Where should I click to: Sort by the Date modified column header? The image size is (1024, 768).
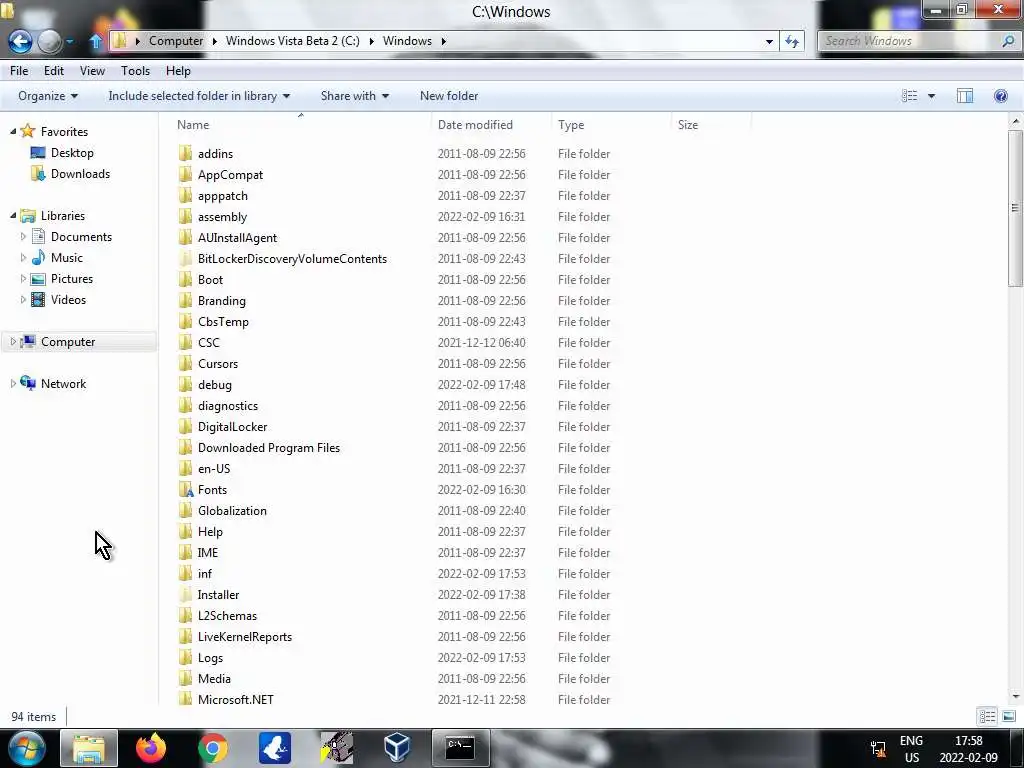tap(491, 125)
